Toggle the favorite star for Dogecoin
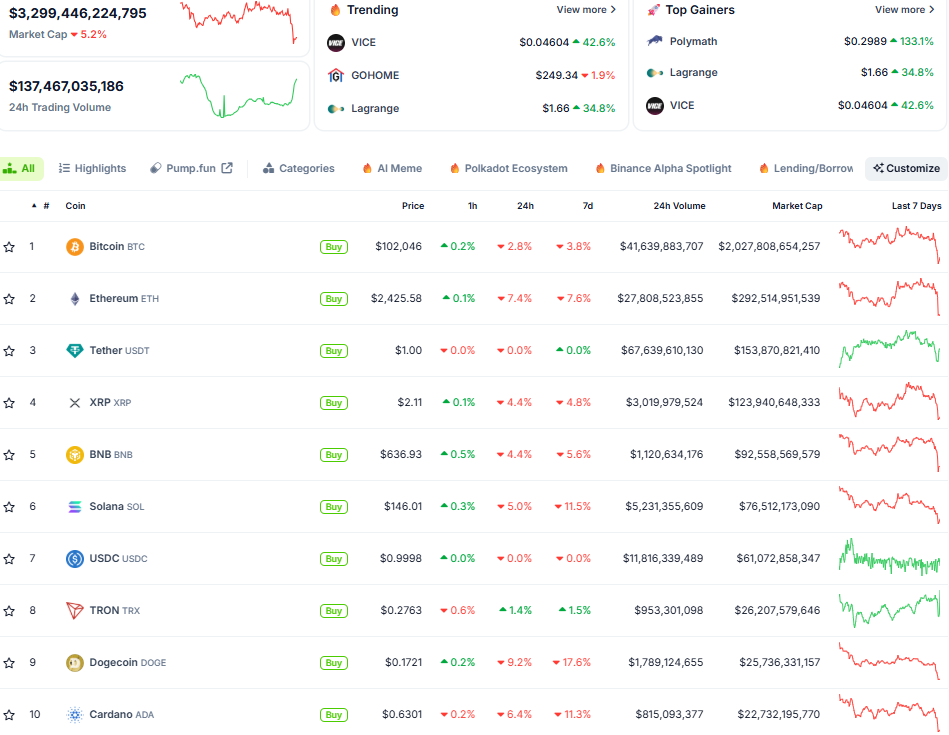This screenshot has height=735, width=949. coord(9,663)
